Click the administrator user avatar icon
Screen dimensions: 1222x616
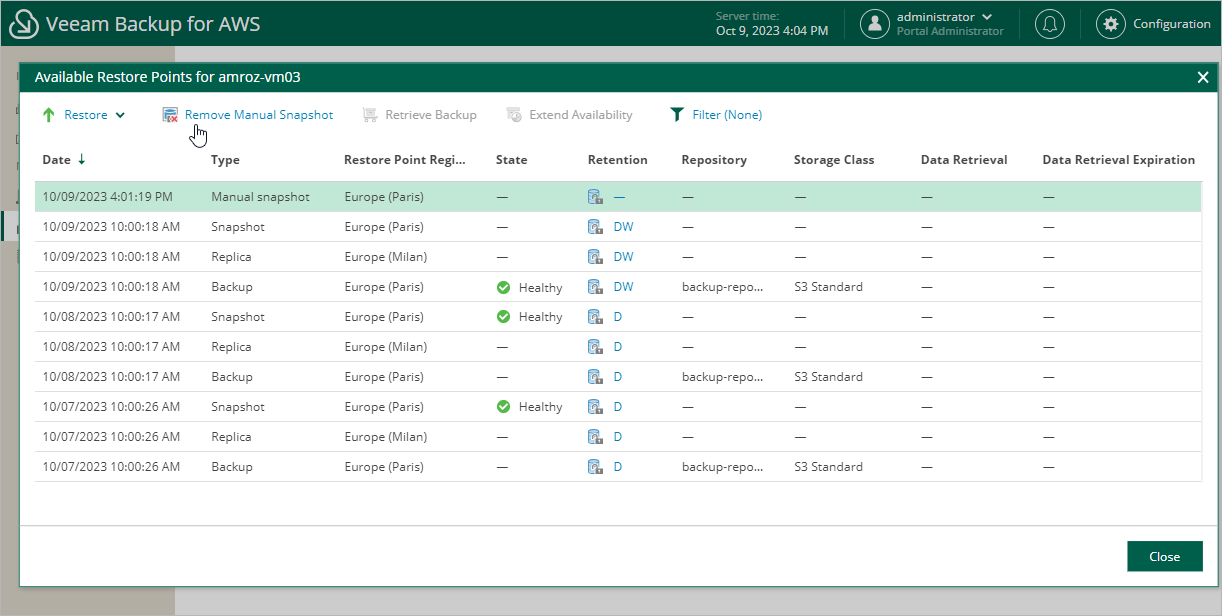(875, 24)
